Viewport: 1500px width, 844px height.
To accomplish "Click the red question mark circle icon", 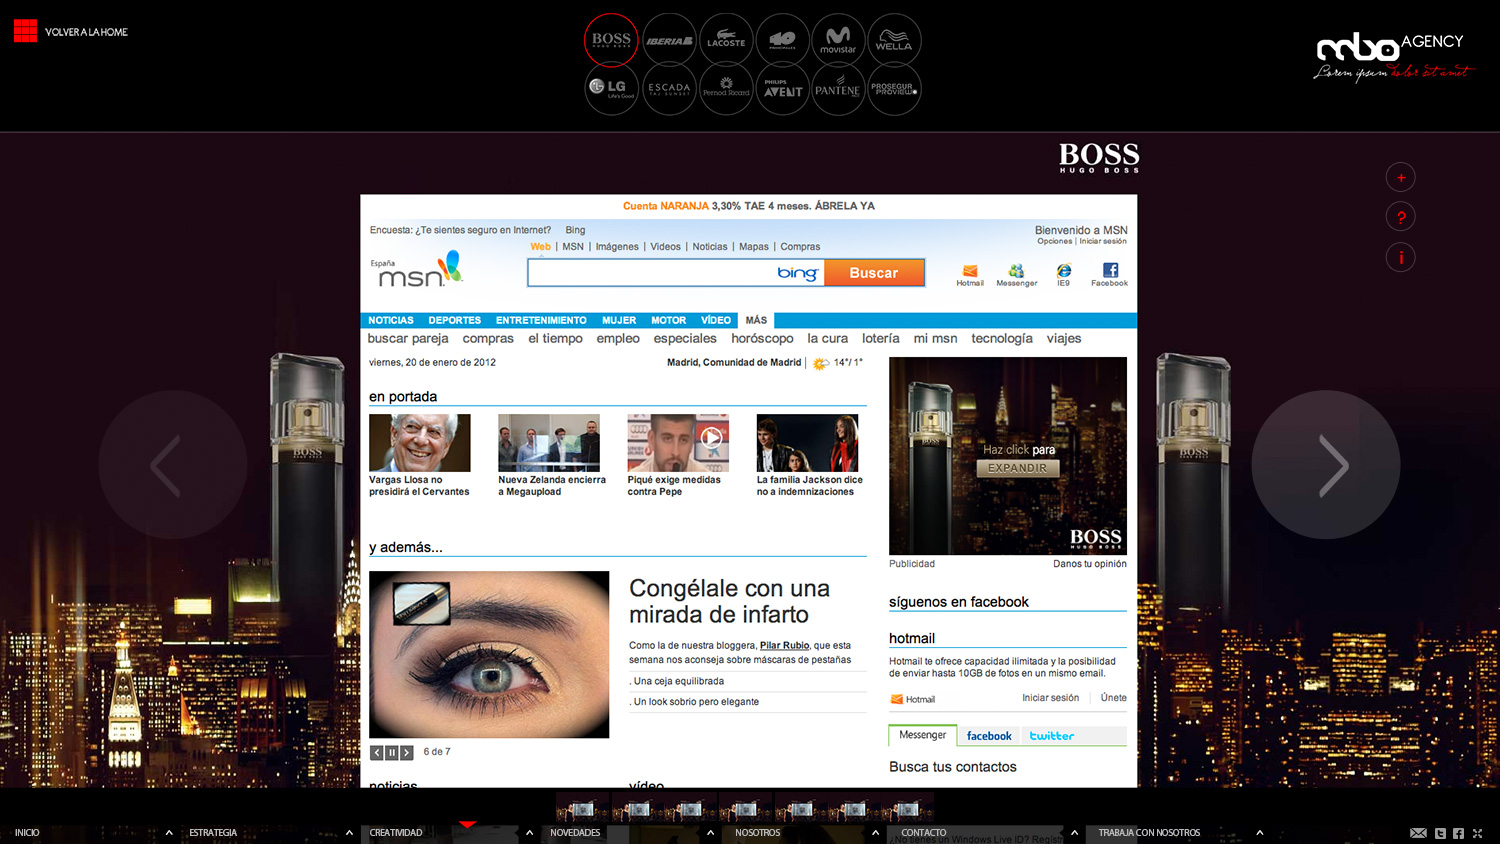I will pos(1400,217).
